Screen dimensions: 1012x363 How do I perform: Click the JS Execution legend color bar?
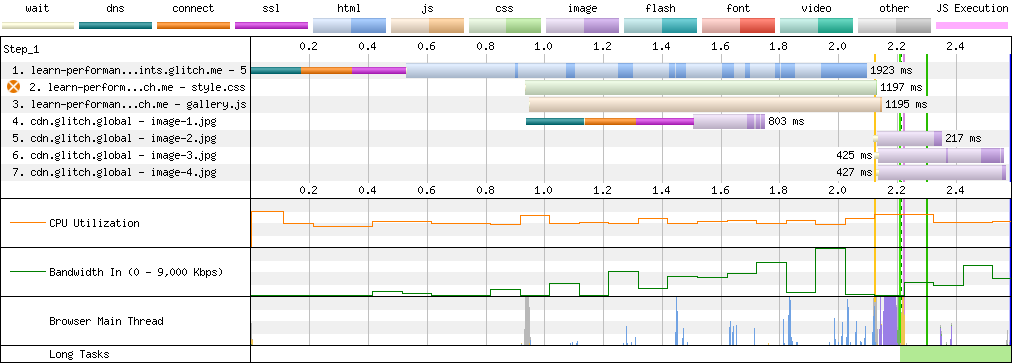tap(972, 26)
